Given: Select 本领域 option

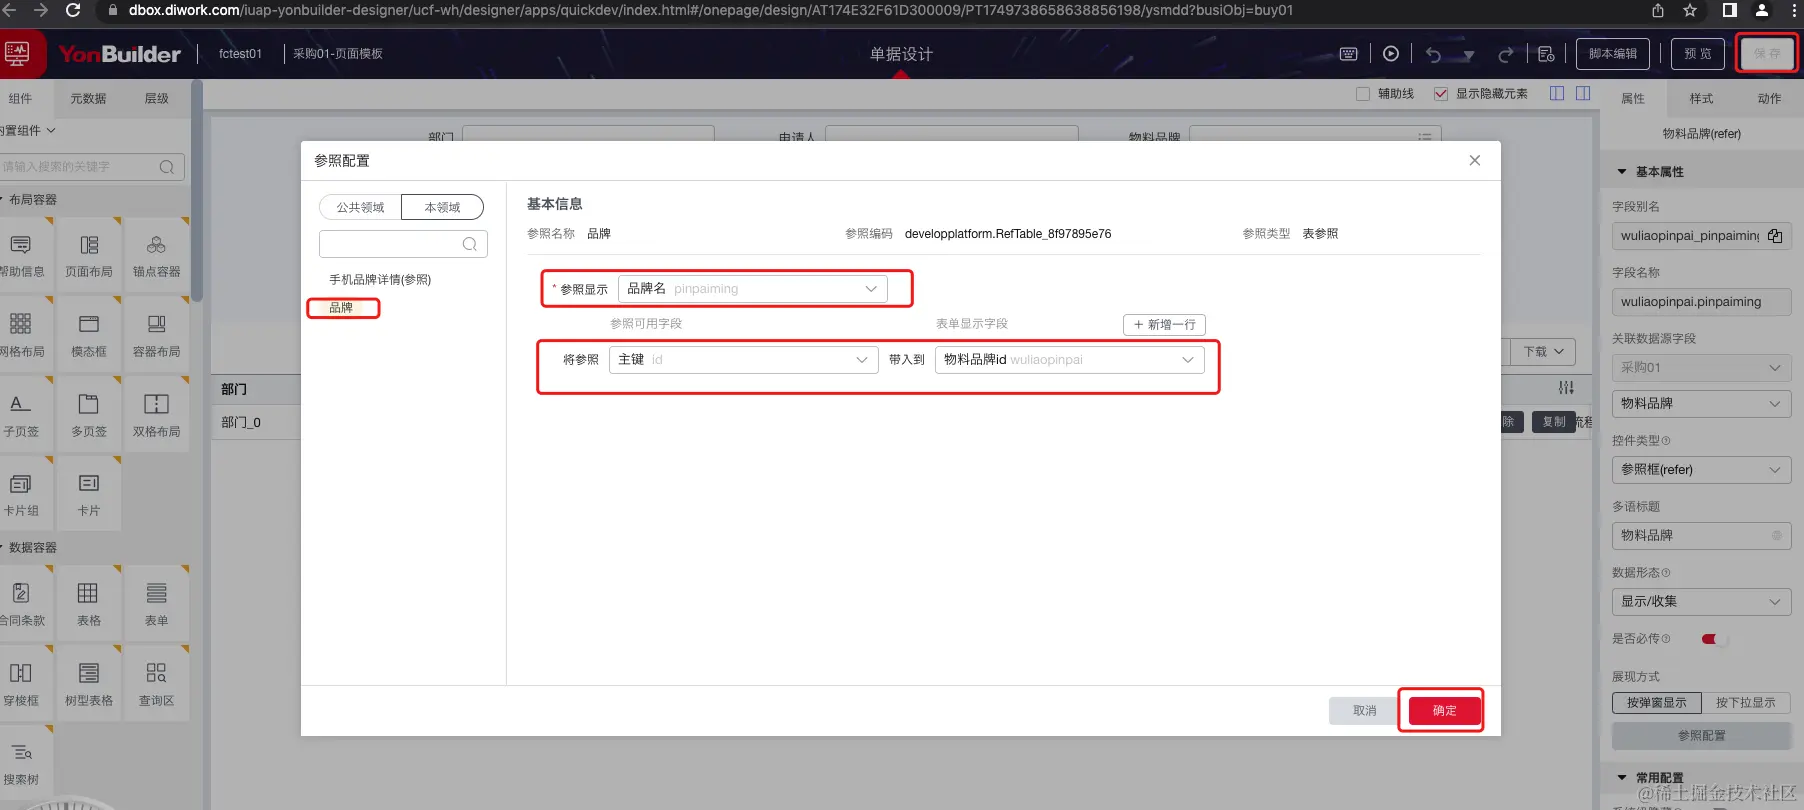Looking at the screenshot, I should pyautogui.click(x=442, y=207).
